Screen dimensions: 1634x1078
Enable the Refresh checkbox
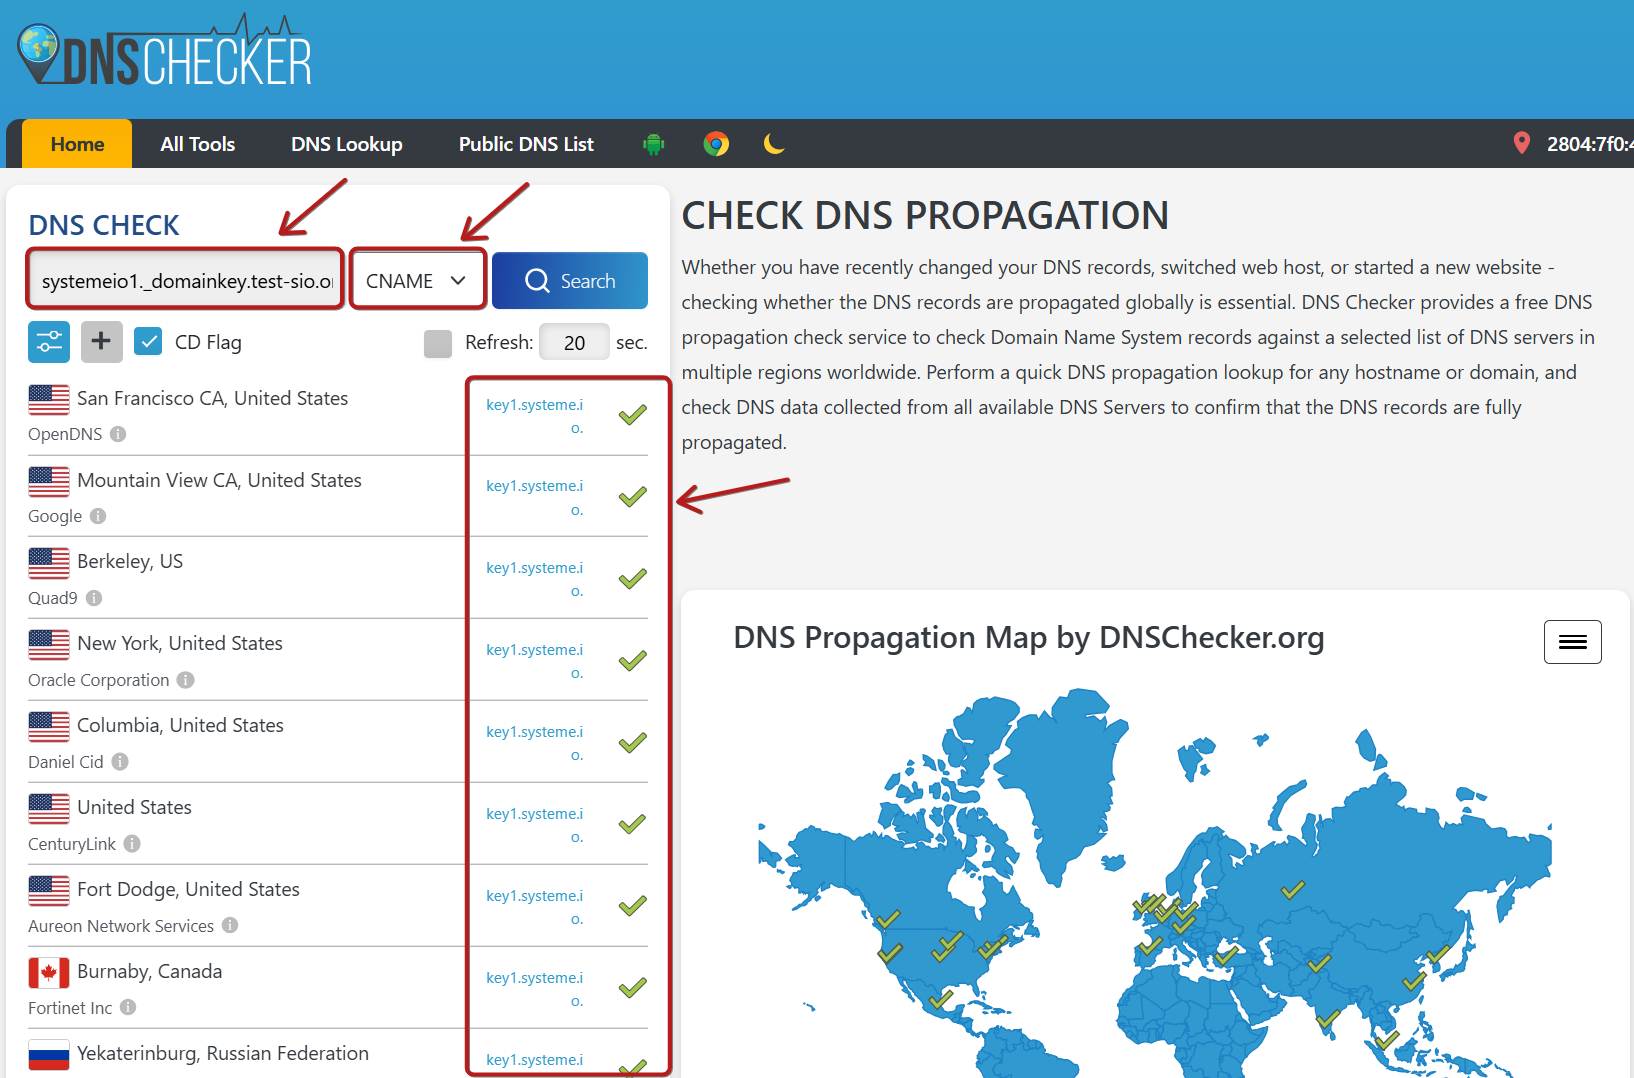438,343
